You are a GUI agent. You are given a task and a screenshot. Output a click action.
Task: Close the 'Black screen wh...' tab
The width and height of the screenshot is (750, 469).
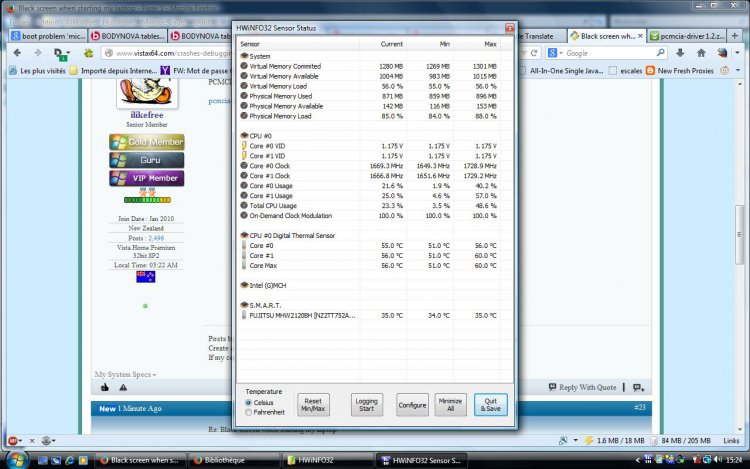pyautogui.click(x=640, y=36)
